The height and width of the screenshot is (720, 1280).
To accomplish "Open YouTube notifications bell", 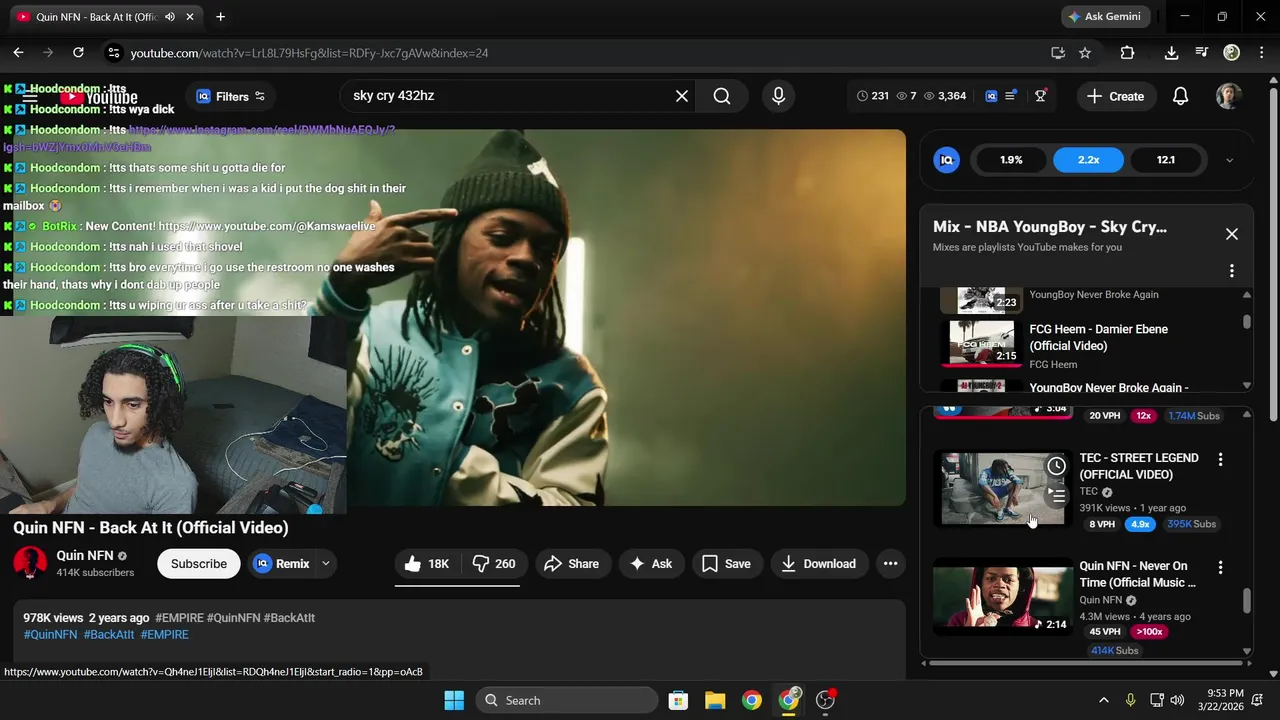I will tap(1180, 96).
